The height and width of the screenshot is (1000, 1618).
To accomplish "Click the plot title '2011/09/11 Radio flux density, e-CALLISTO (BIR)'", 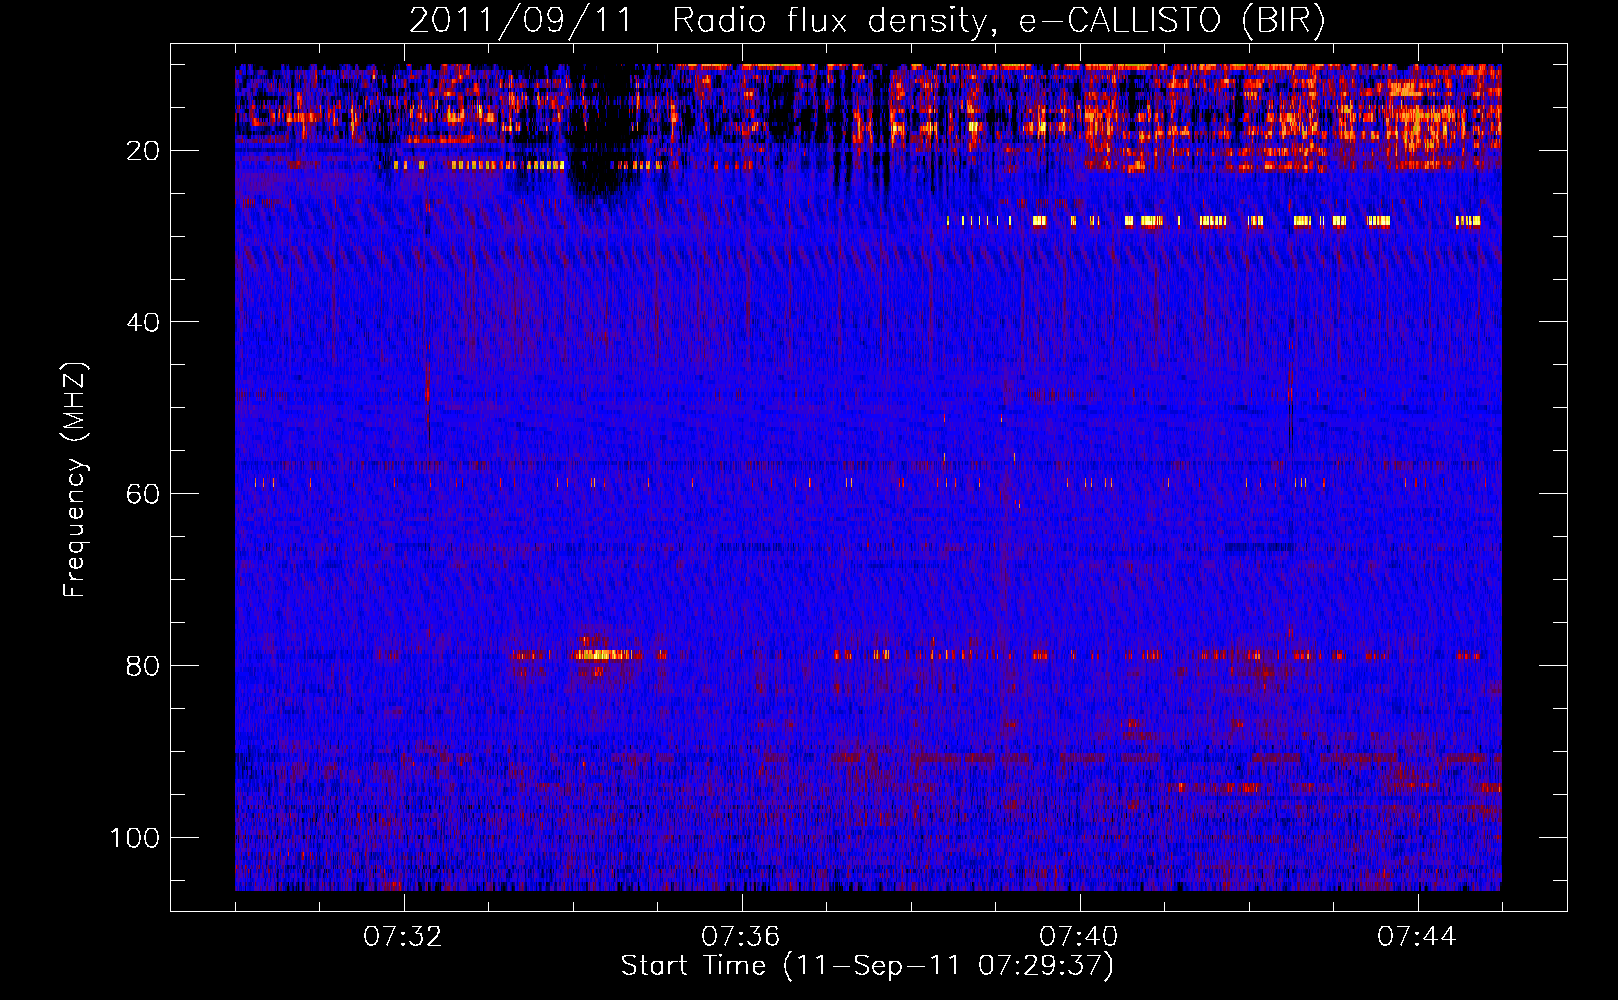I will (867, 20).
